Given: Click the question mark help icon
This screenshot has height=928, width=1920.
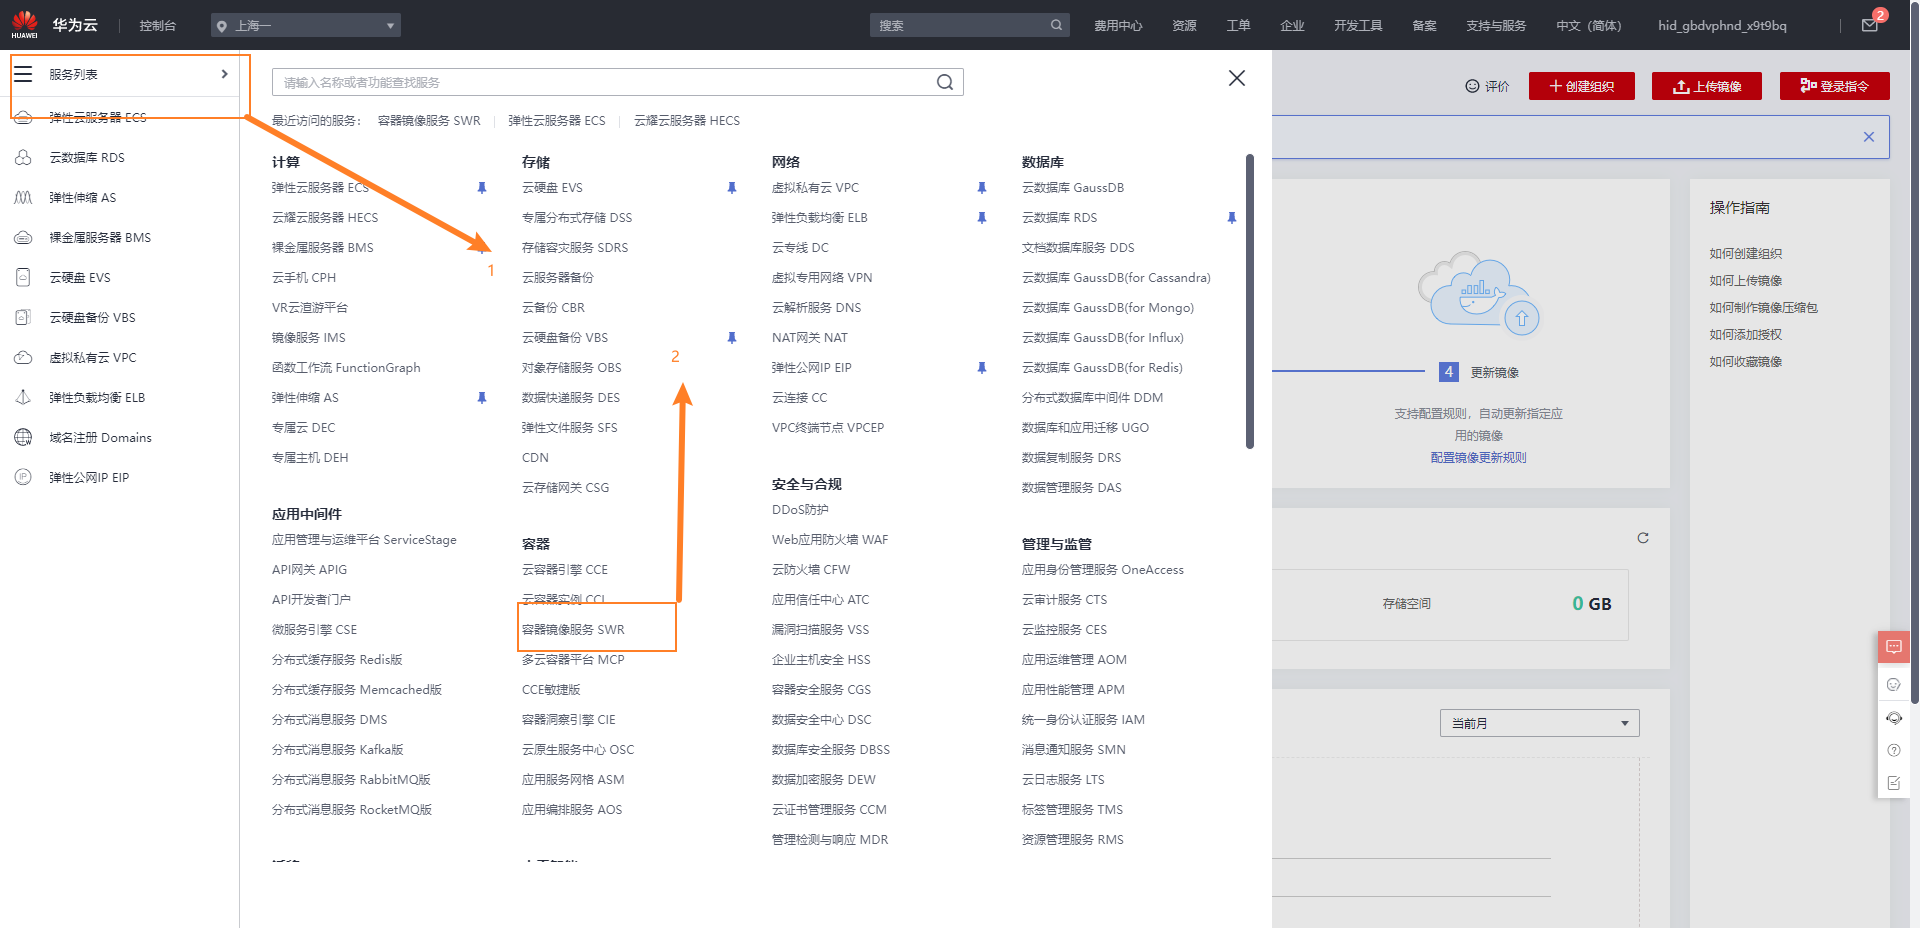Looking at the screenshot, I should point(1894,750).
